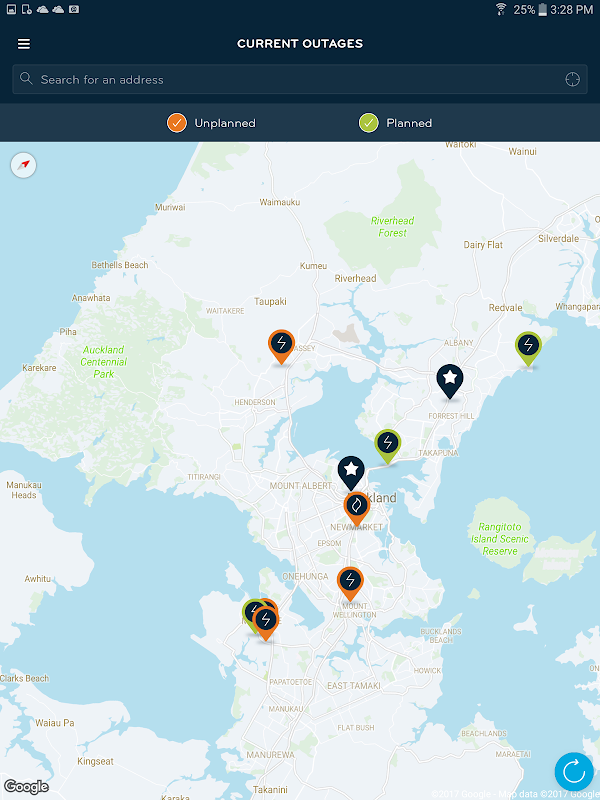Viewport: 600px width, 800px height.
Task: Tap the Planned label text
Action: [x=409, y=123]
